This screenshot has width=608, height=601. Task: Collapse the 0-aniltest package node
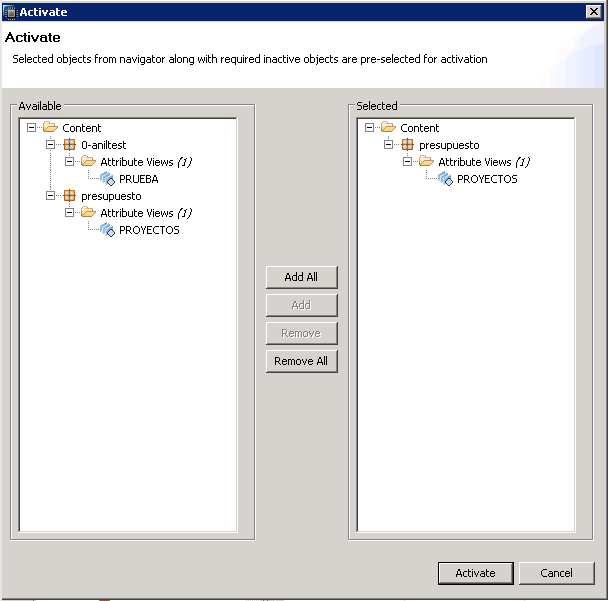coord(51,145)
